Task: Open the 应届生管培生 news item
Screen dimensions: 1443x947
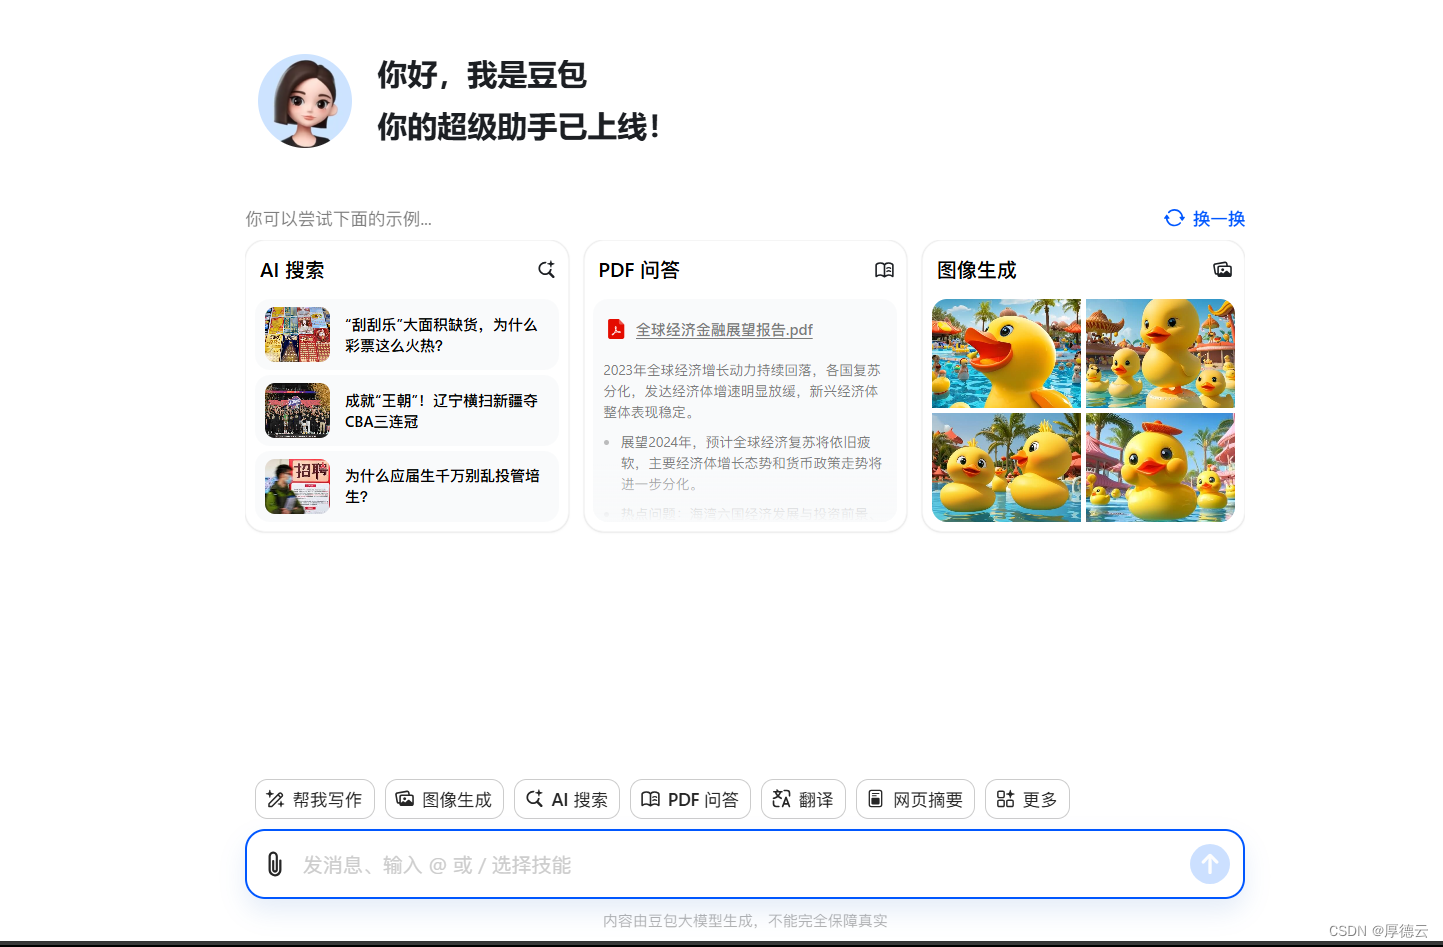Action: point(407,486)
